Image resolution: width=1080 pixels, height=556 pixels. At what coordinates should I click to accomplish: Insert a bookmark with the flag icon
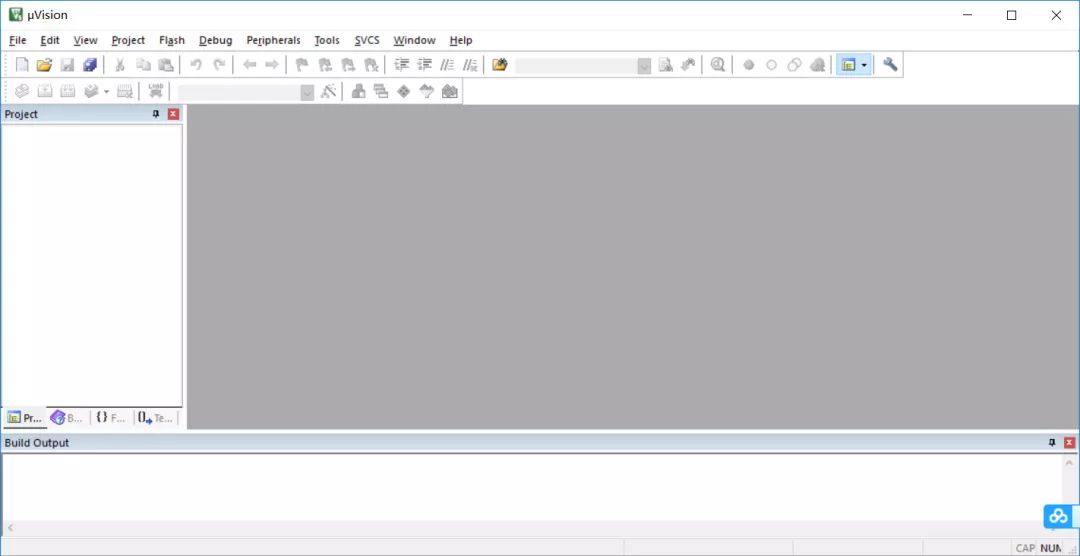pos(302,65)
